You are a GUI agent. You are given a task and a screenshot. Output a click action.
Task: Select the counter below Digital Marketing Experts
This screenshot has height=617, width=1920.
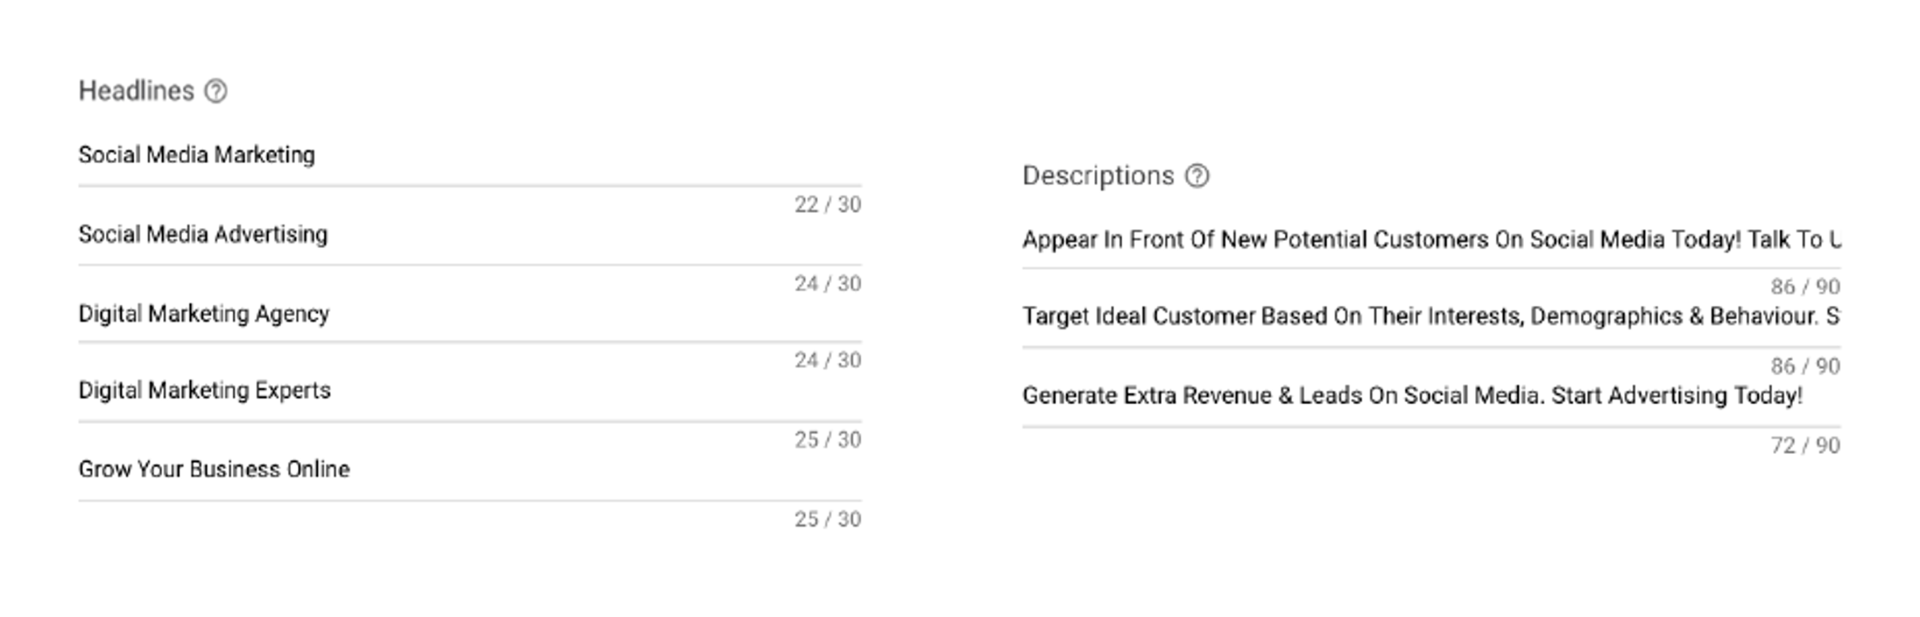pos(827,440)
